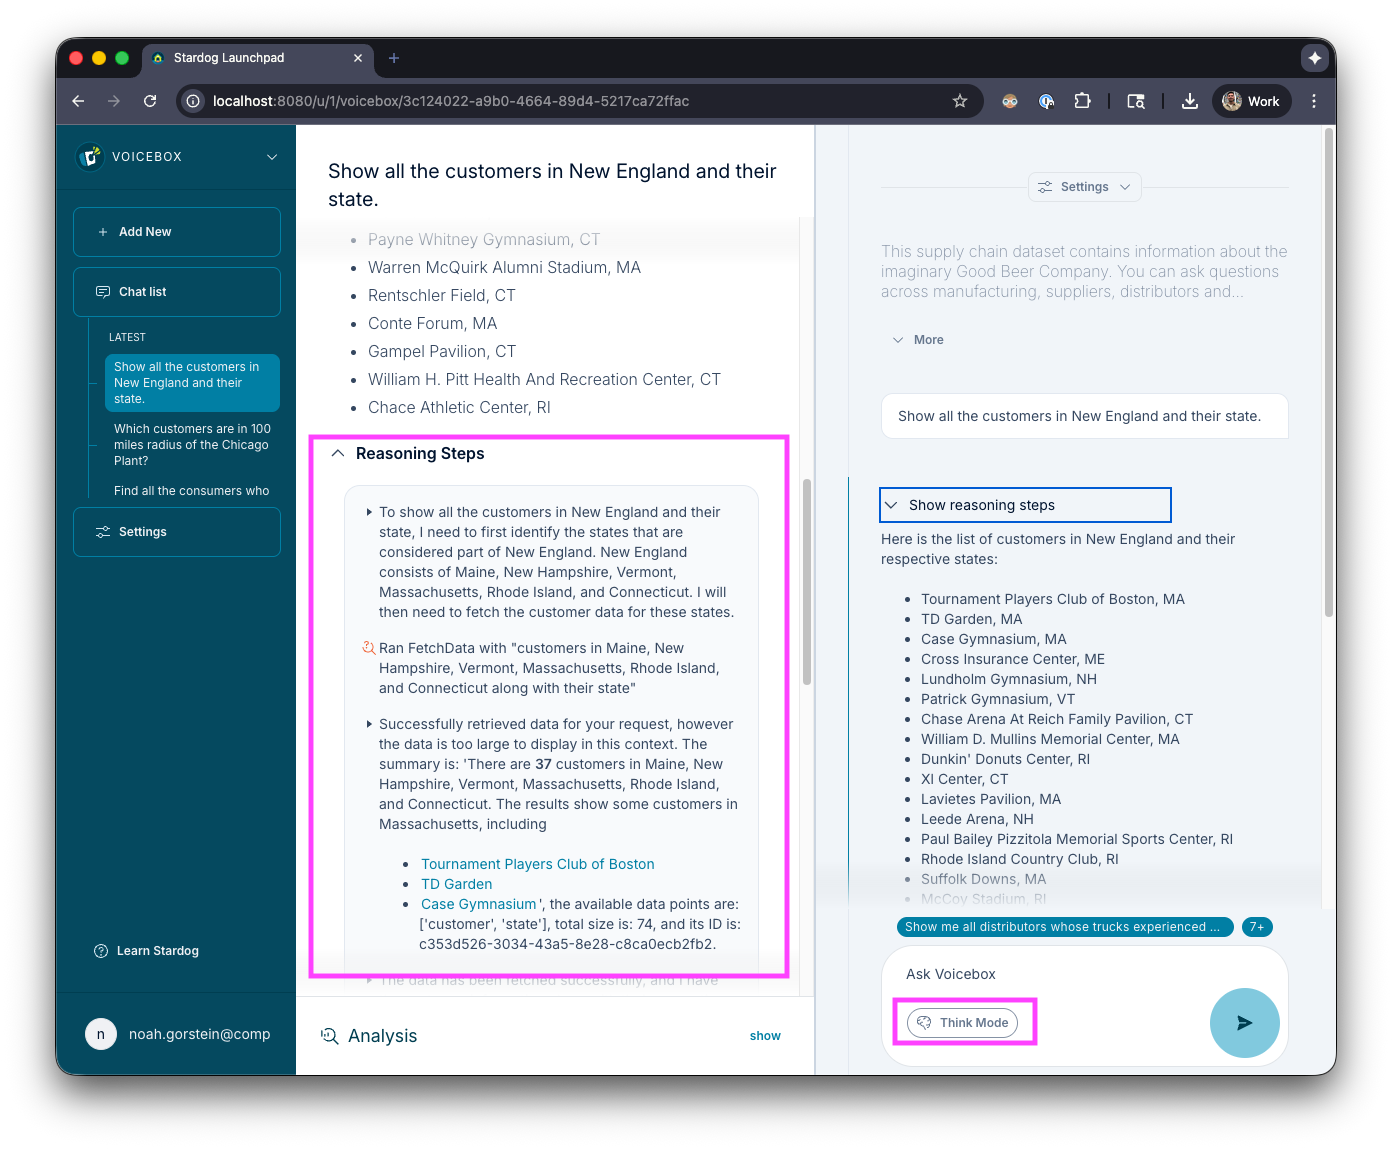Click the user message bubble about New England
1392x1149 pixels.
(x=1084, y=416)
